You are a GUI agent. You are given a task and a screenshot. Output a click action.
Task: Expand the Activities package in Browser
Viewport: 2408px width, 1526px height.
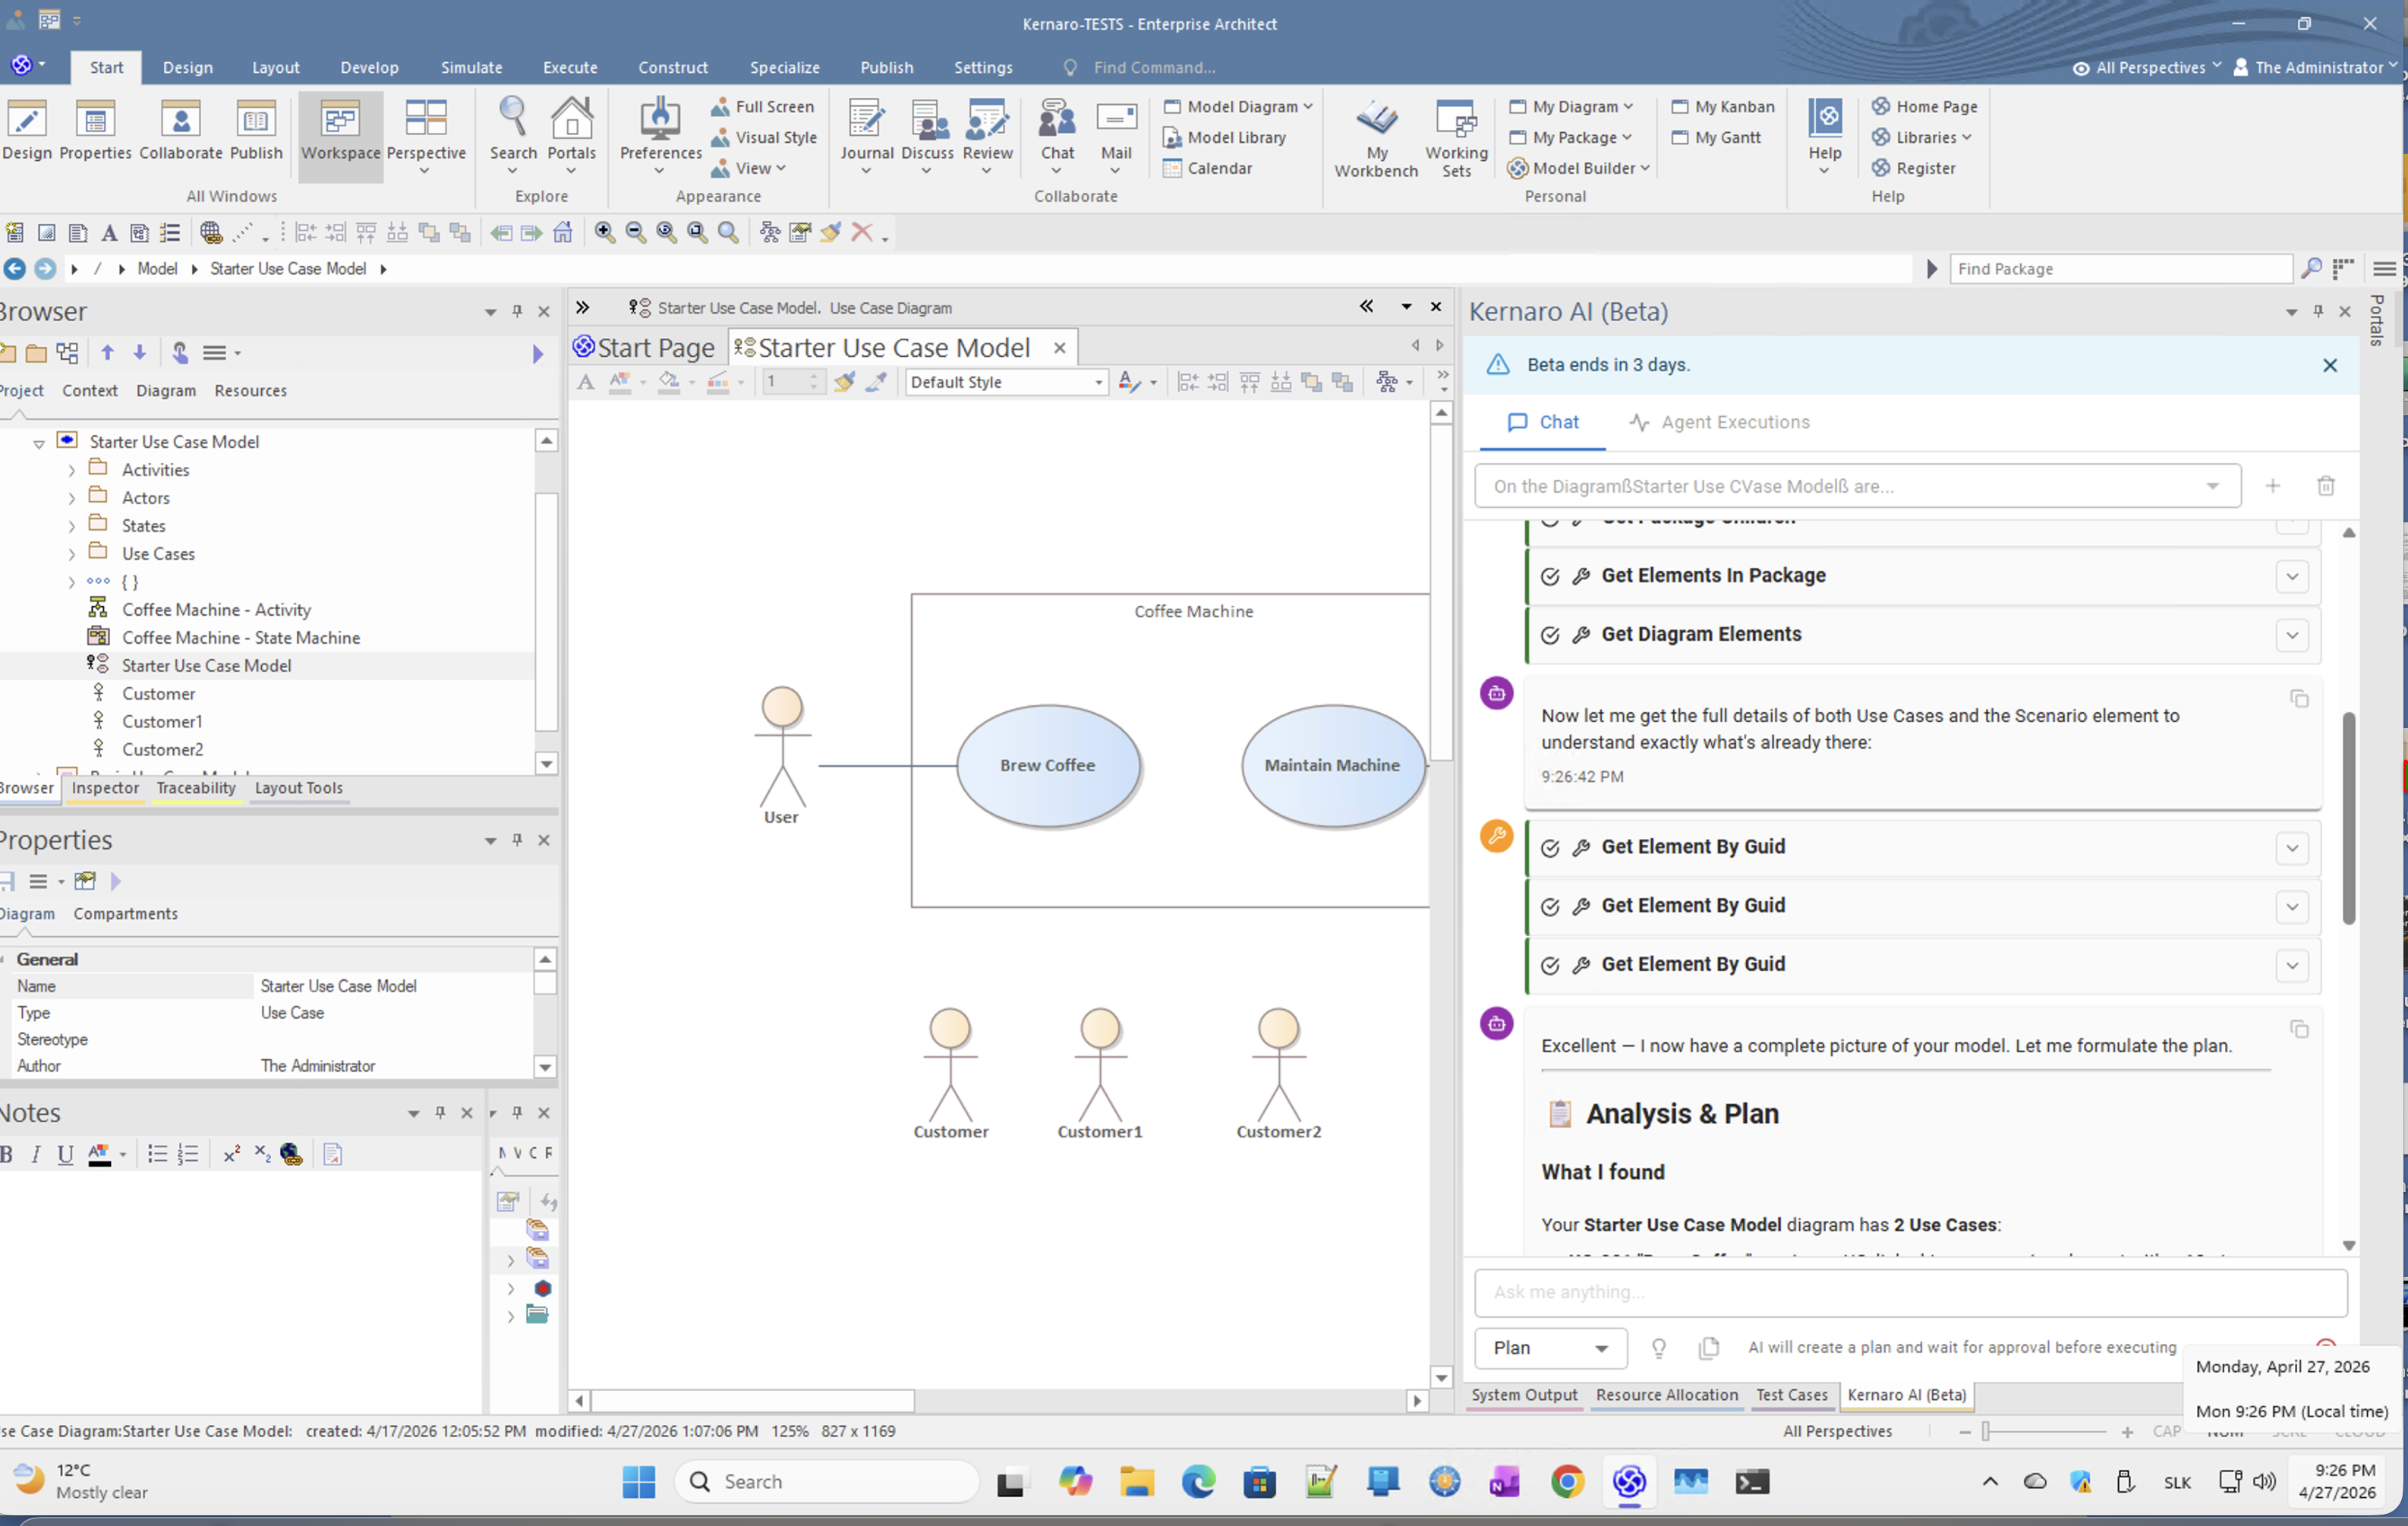[72, 470]
